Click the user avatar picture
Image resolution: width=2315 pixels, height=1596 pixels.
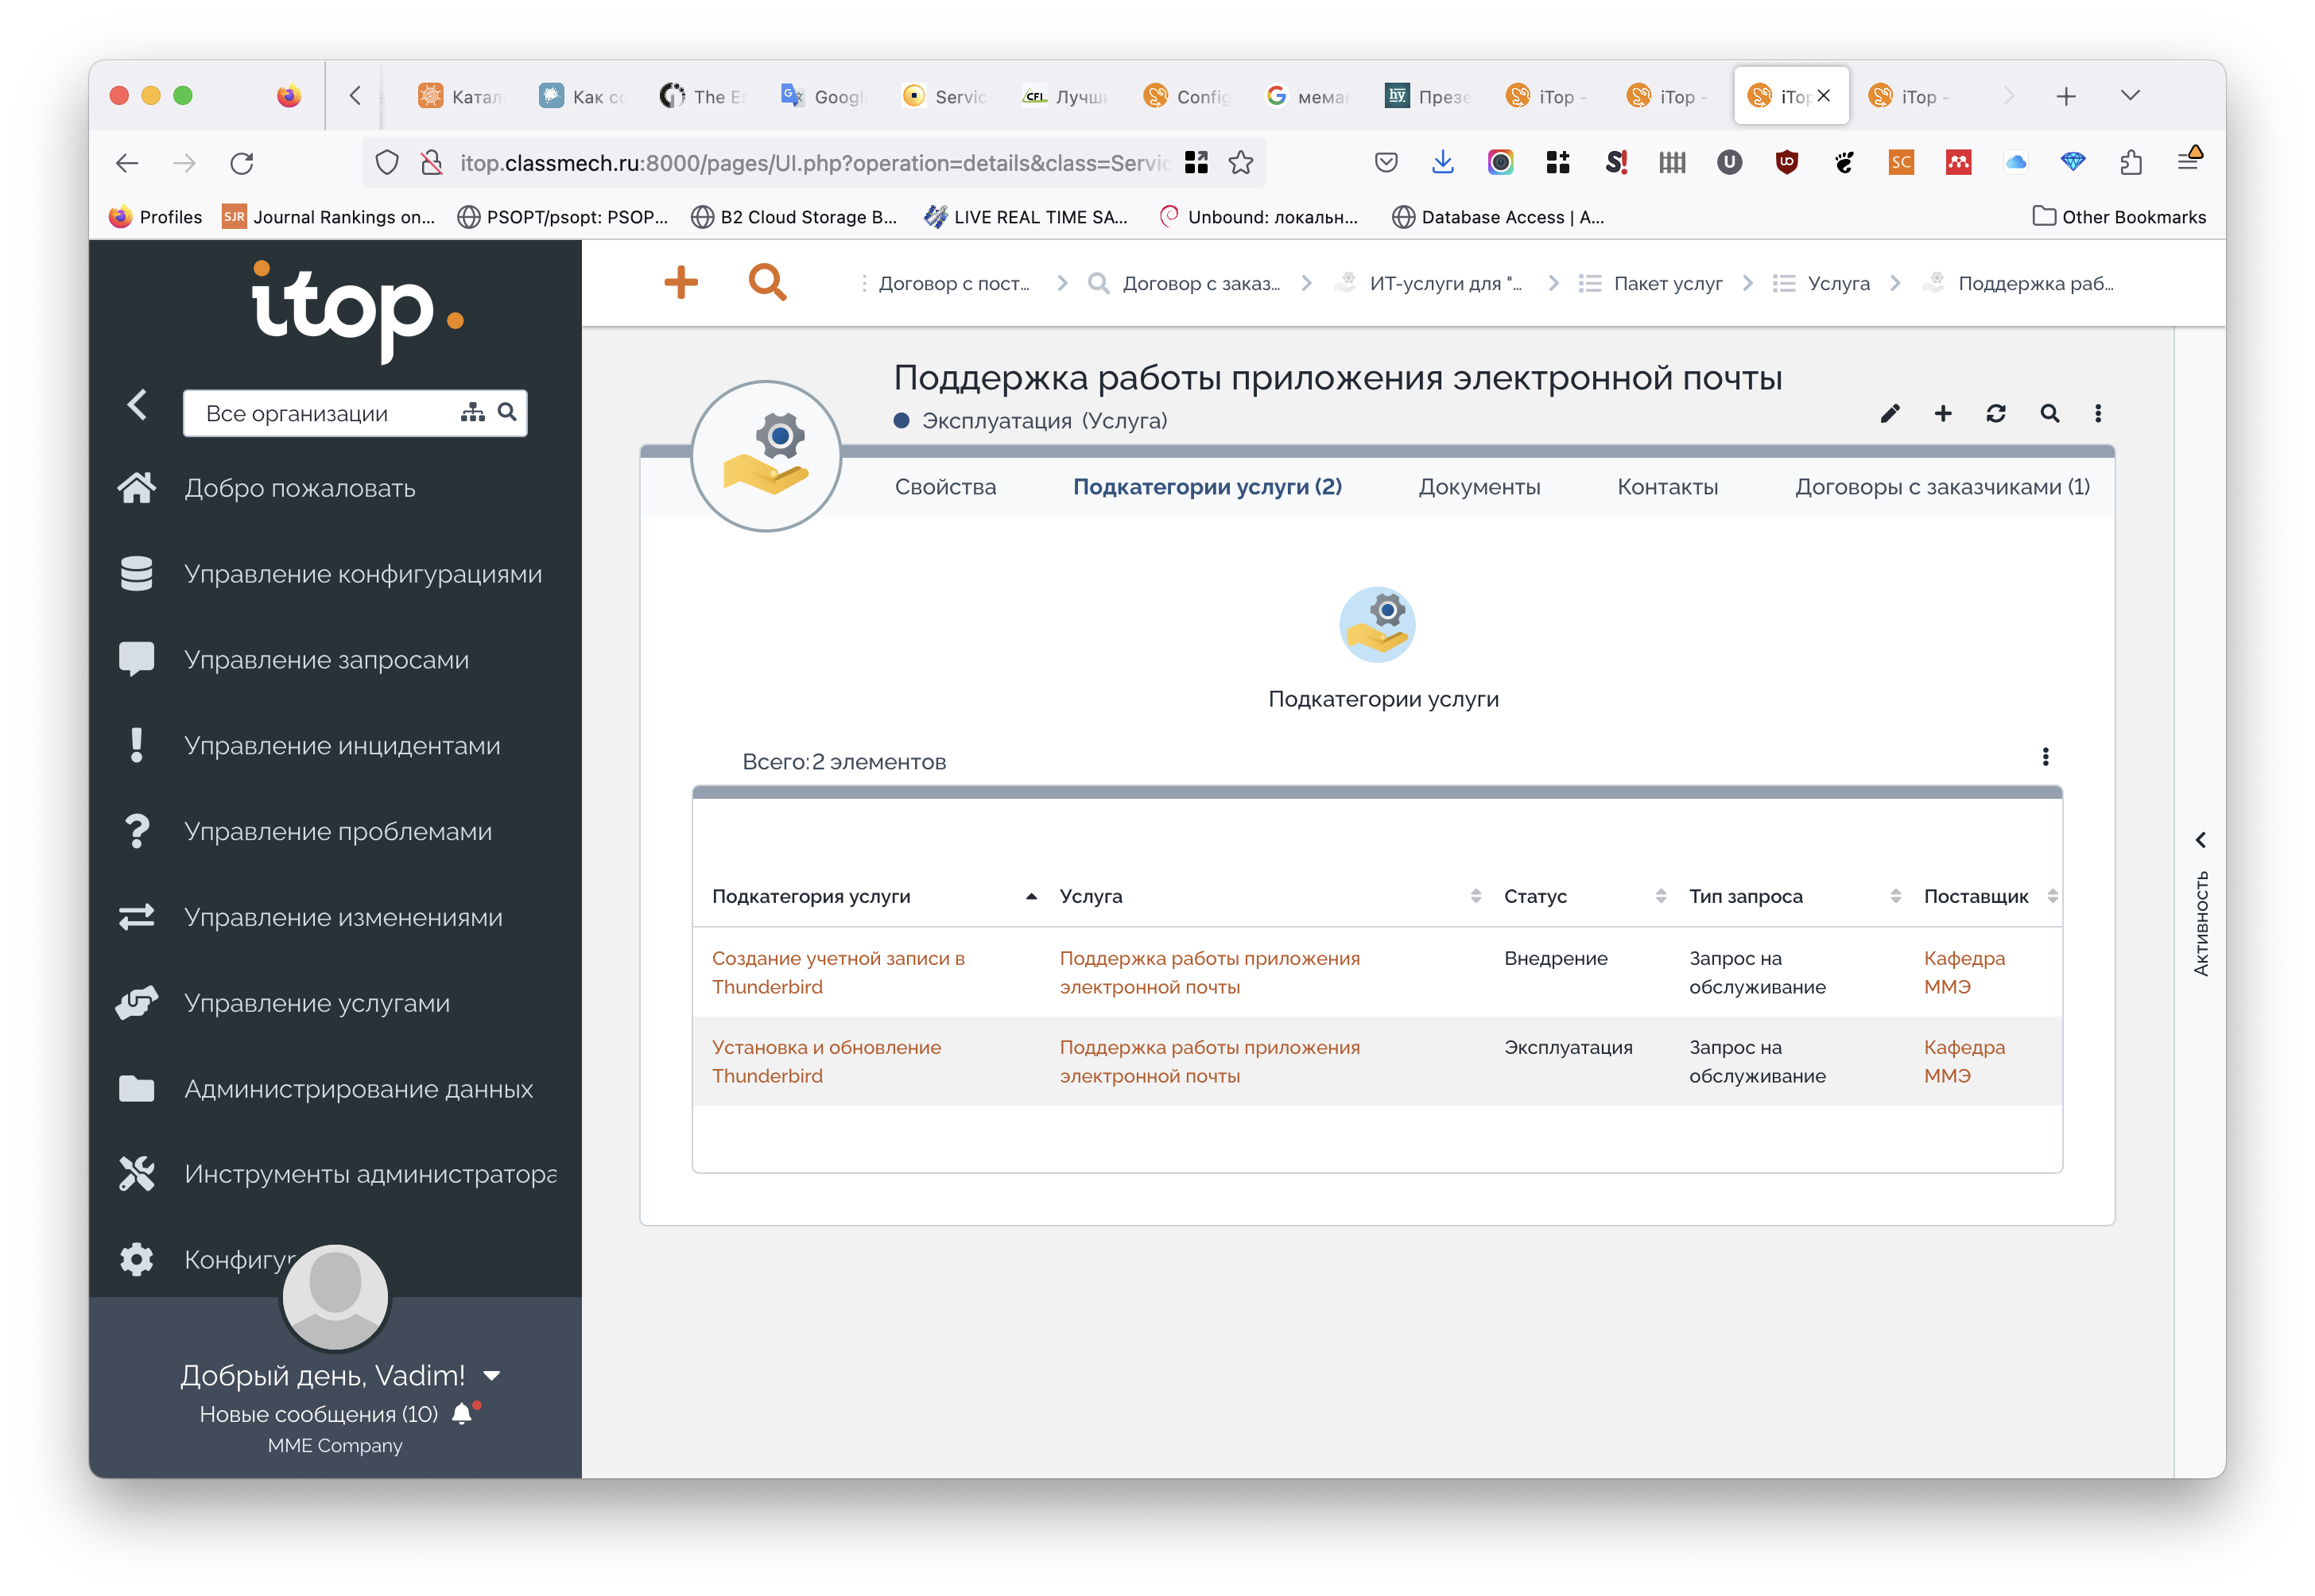tap(335, 1297)
